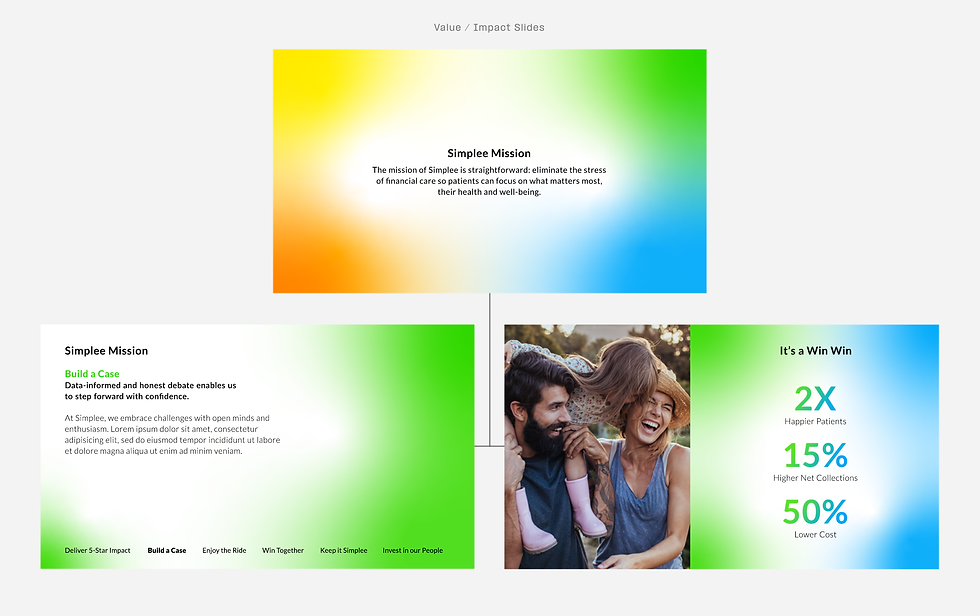
Task: Click the 'Value / Impact Slides' heading
Action: 489,27
